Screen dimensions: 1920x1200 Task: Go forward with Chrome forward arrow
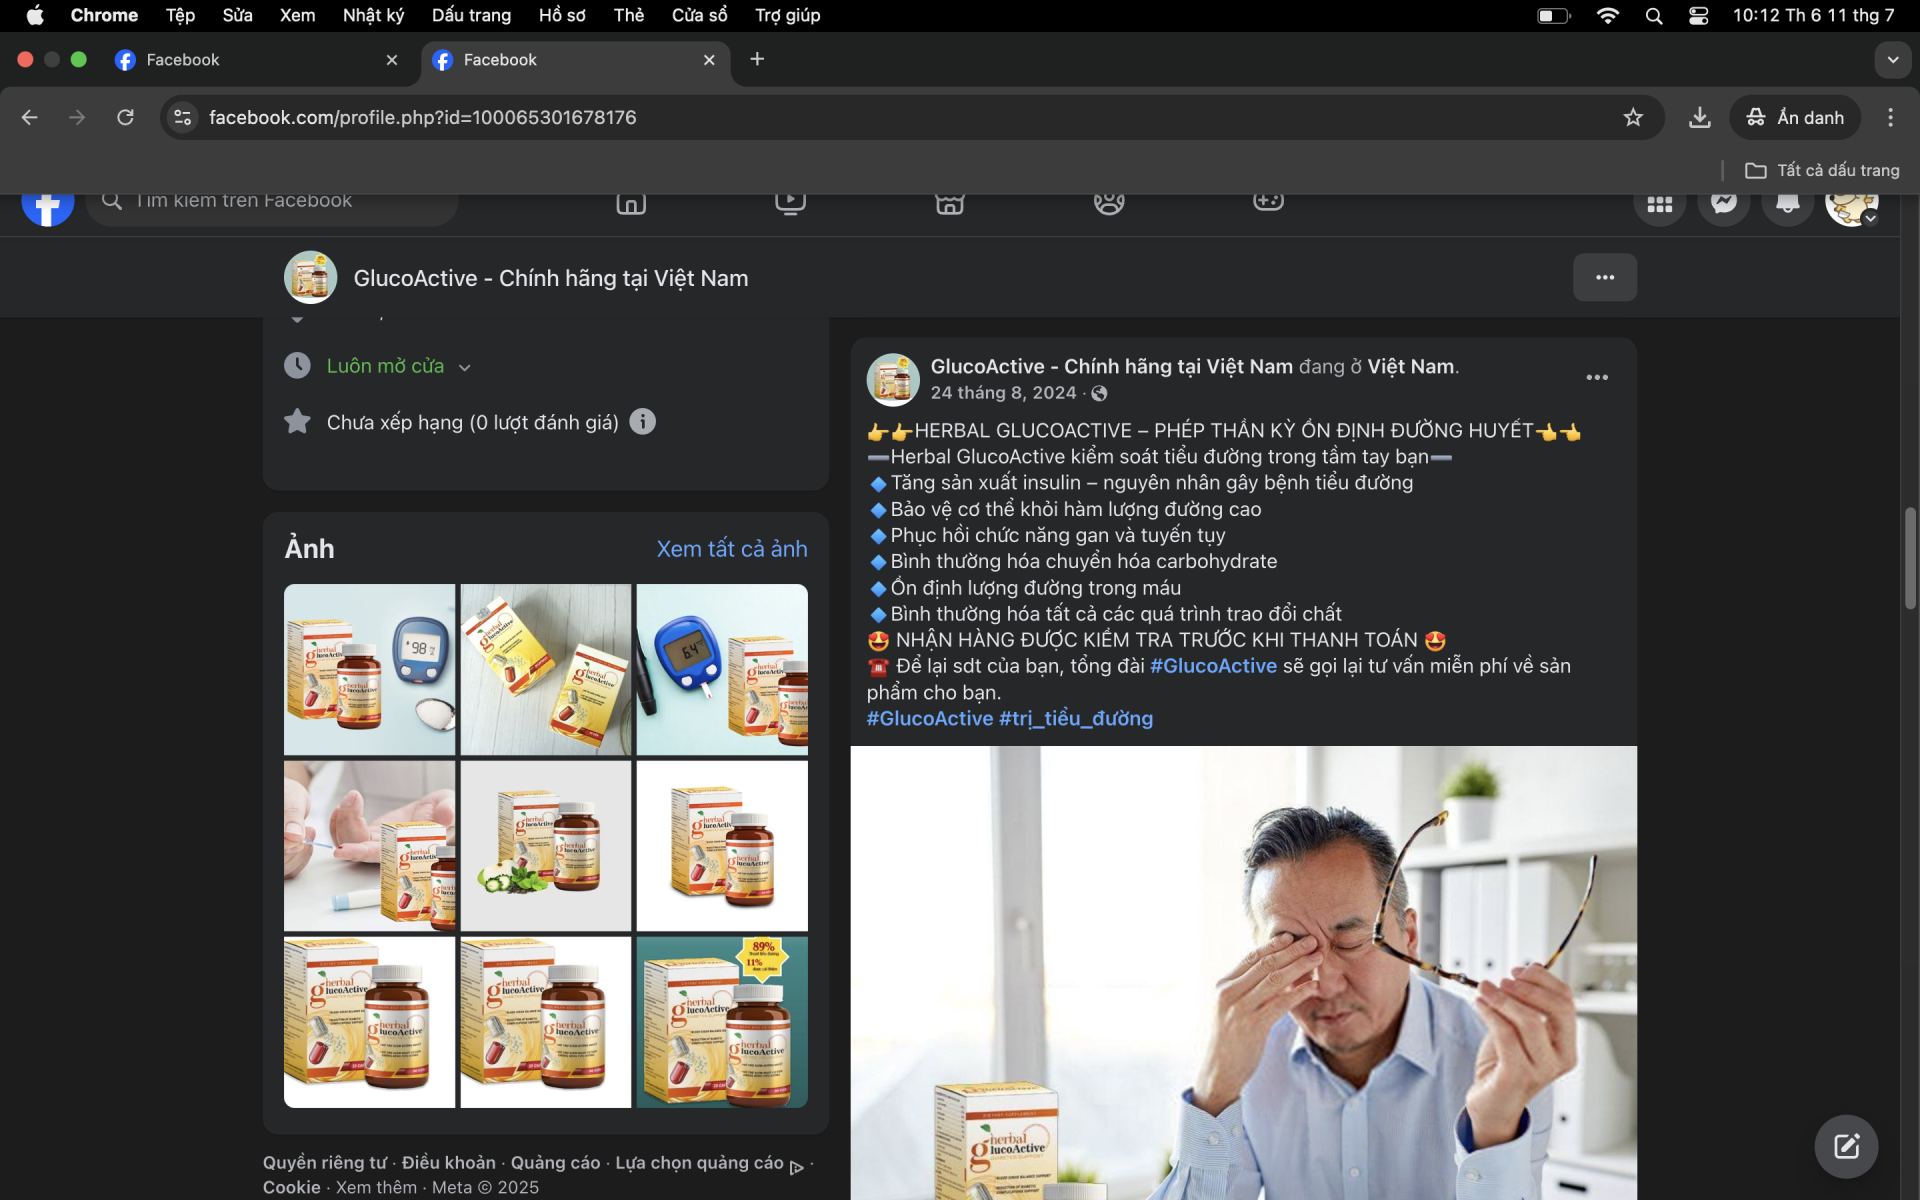pyautogui.click(x=77, y=118)
